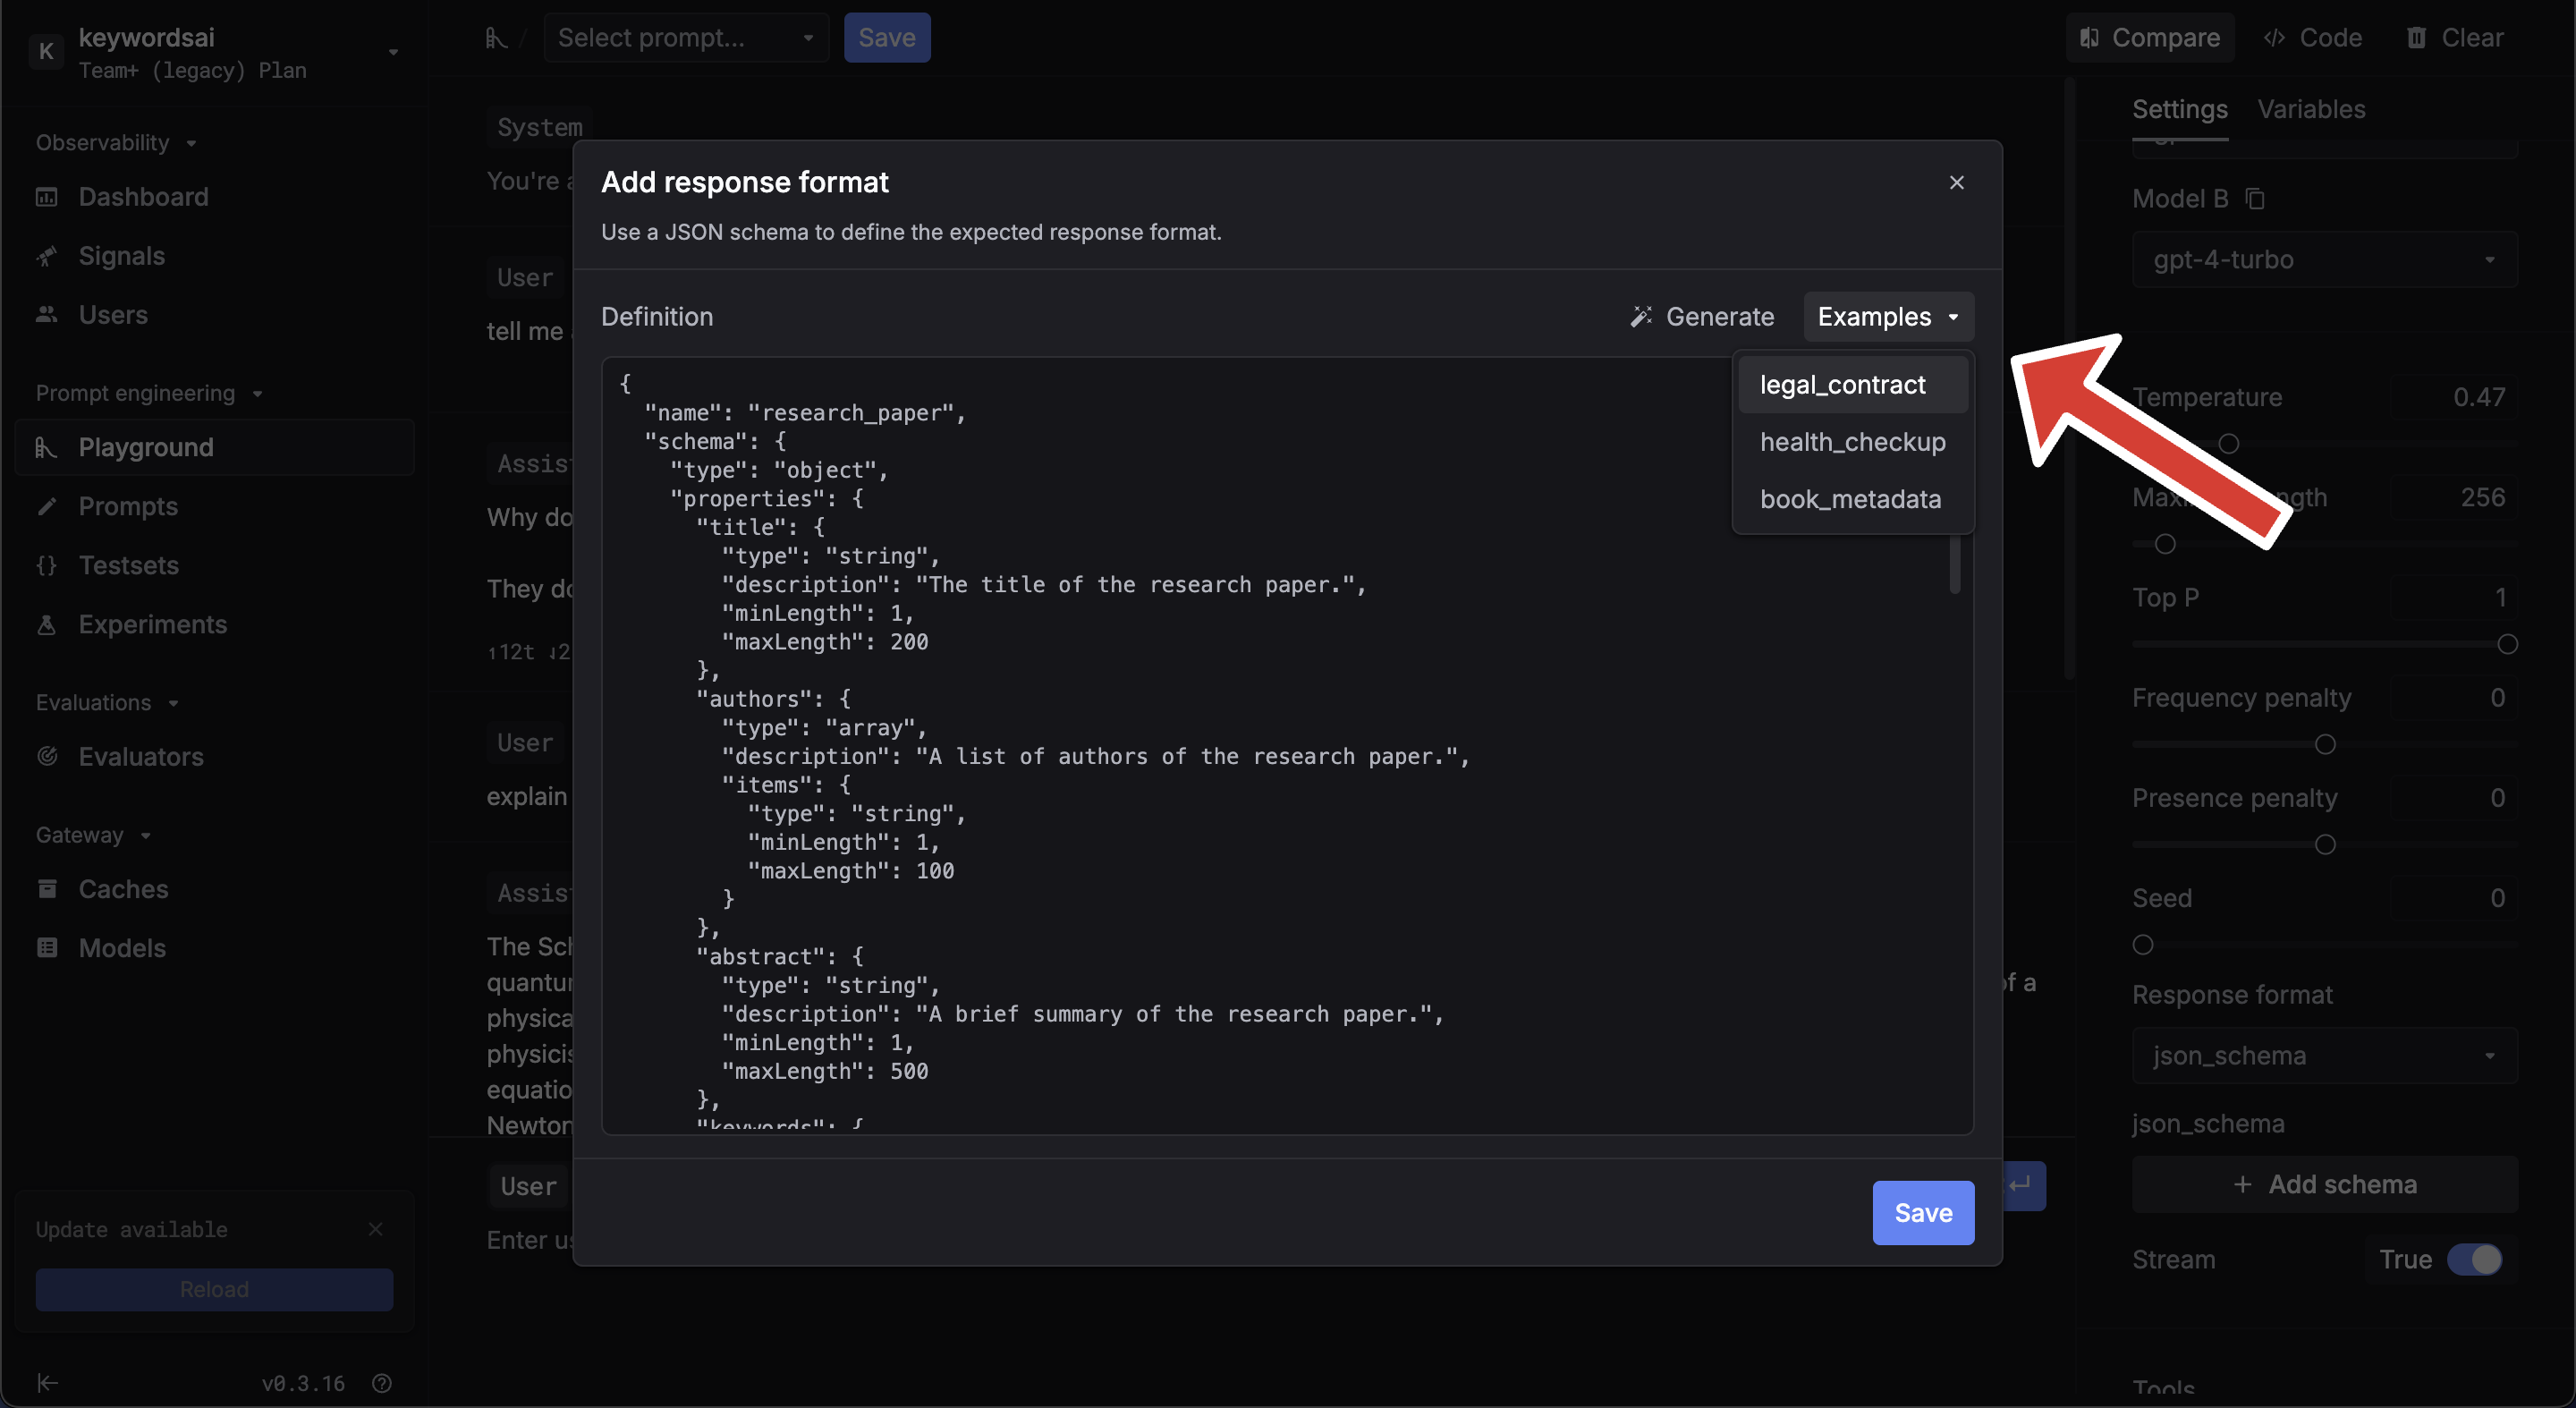The image size is (2576, 1408).
Task: Click inside the JSON schema editor
Action: point(1287,746)
